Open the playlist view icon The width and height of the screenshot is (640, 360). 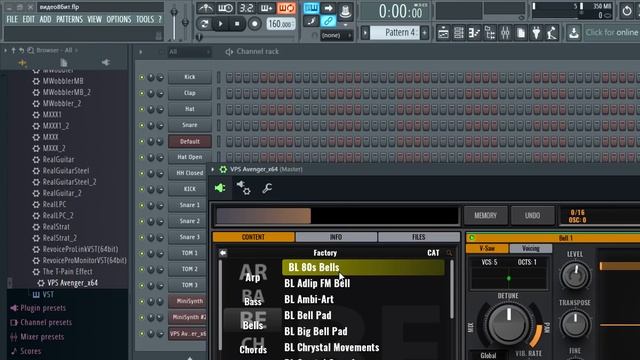pos(443,33)
